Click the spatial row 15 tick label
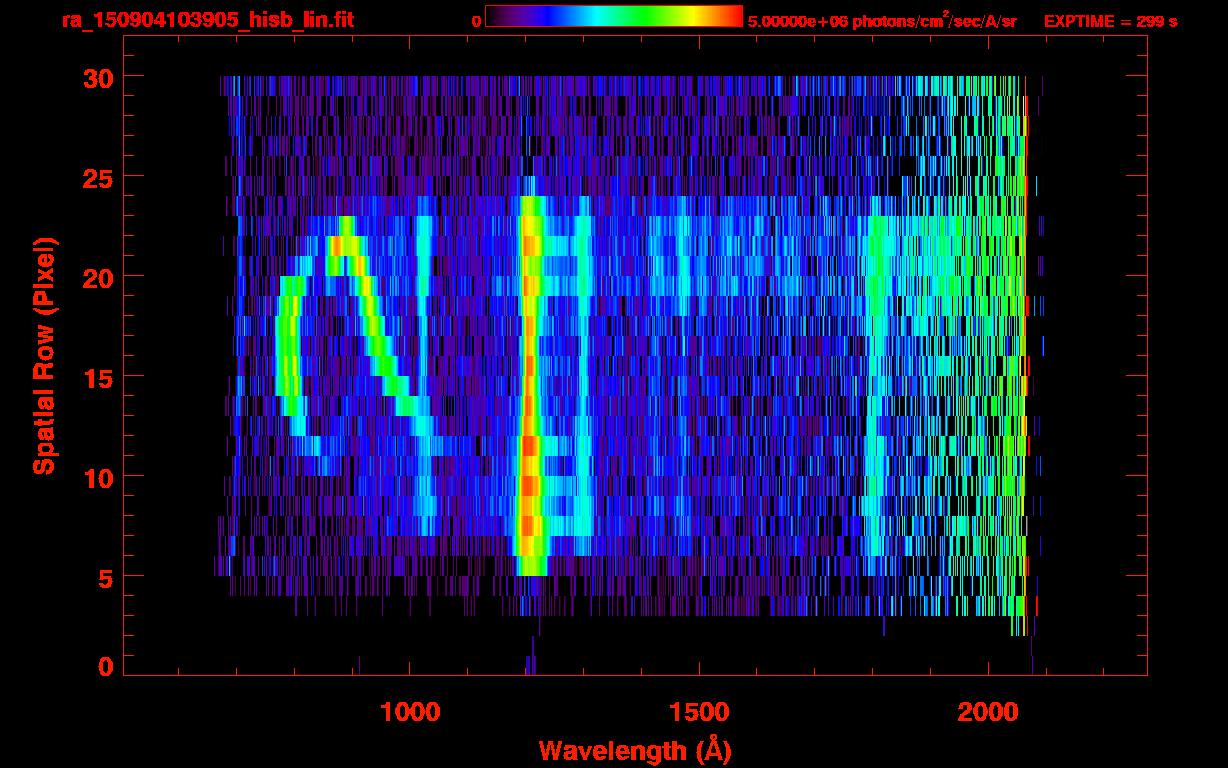Image resolution: width=1228 pixels, height=768 pixels. coord(97,377)
